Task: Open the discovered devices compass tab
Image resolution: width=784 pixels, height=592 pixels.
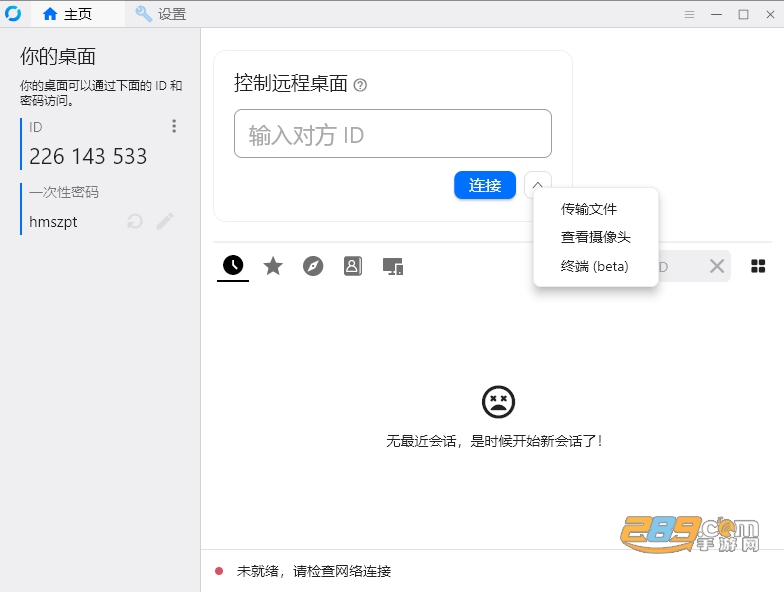Action: pos(313,266)
